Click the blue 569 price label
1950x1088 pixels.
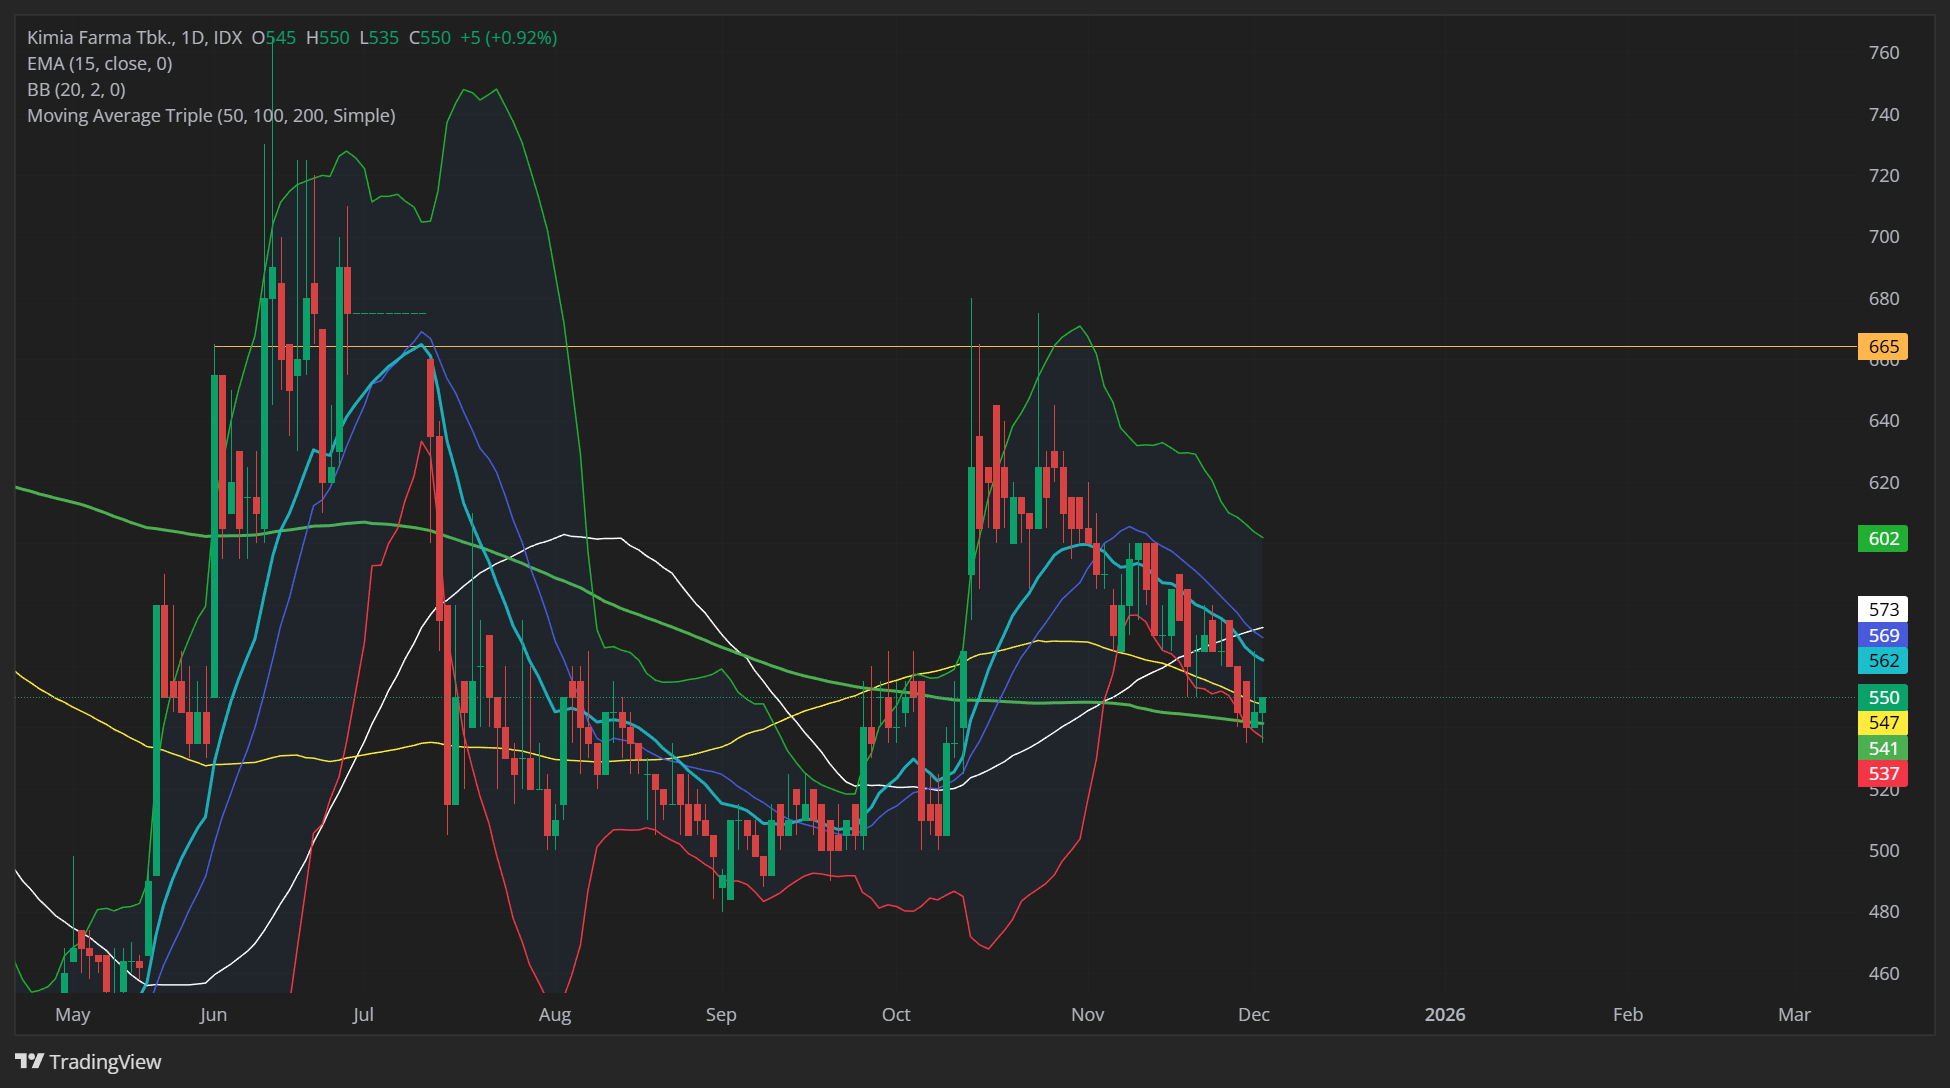(x=1882, y=635)
